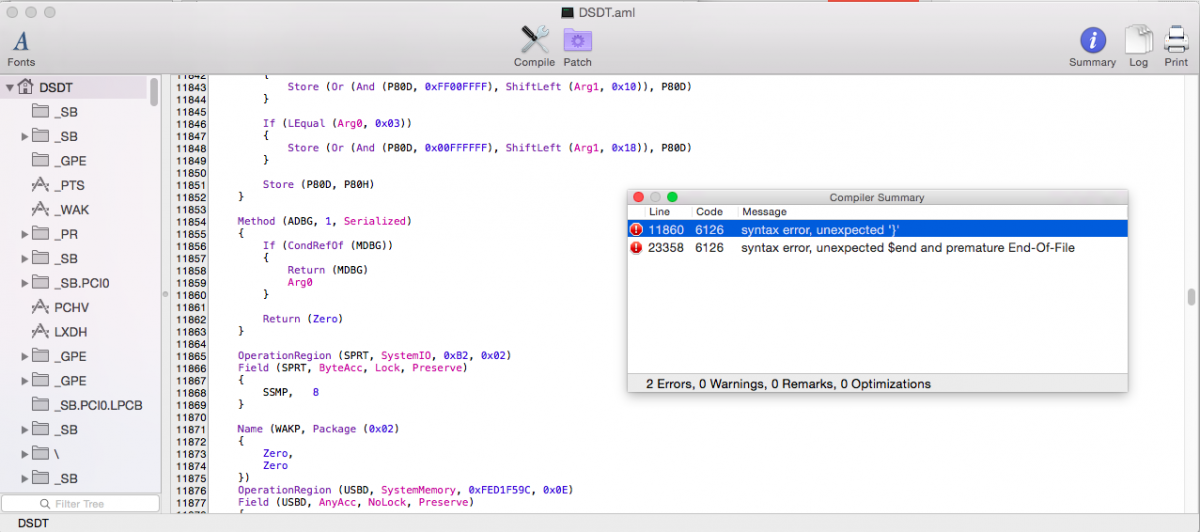Expand the backslash root scope folder

point(25,454)
